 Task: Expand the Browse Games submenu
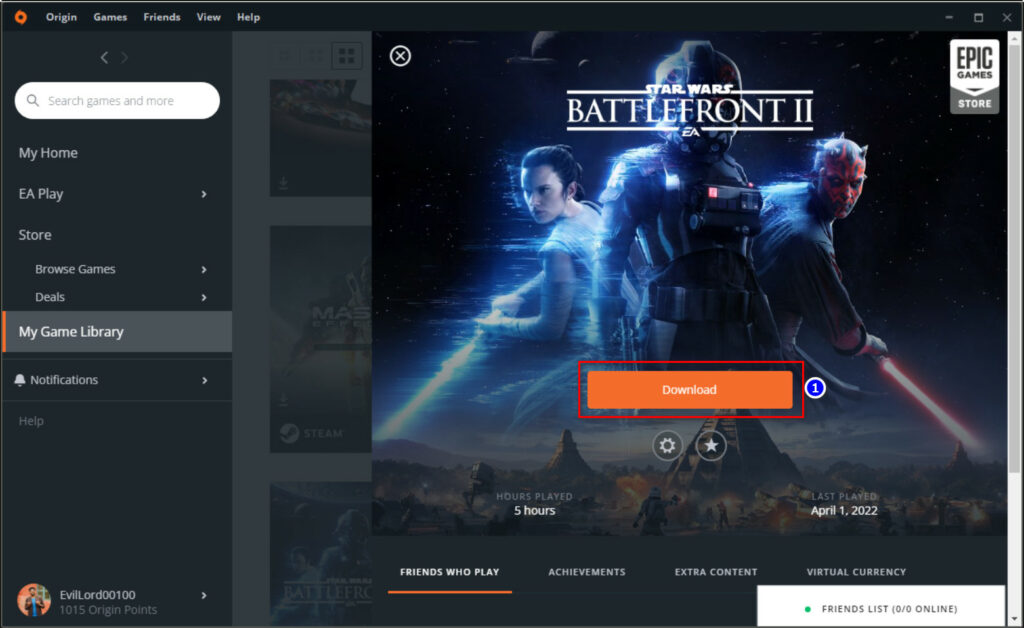click(204, 270)
